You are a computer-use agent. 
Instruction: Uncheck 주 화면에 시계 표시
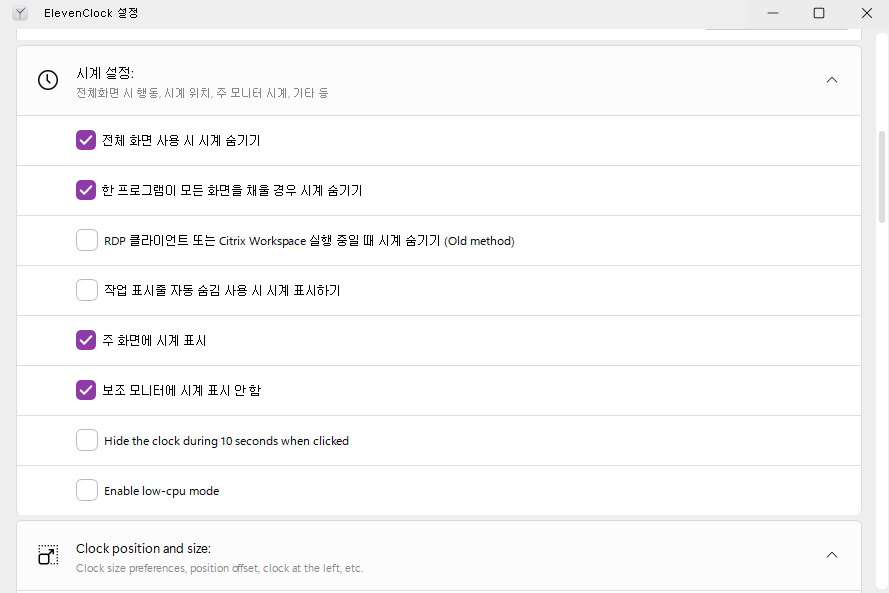click(86, 340)
